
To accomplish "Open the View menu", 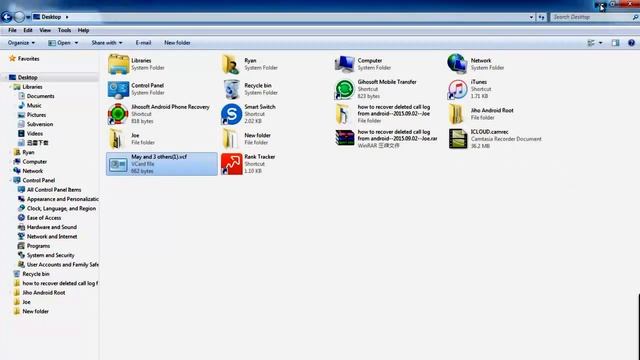I will 45,30.
